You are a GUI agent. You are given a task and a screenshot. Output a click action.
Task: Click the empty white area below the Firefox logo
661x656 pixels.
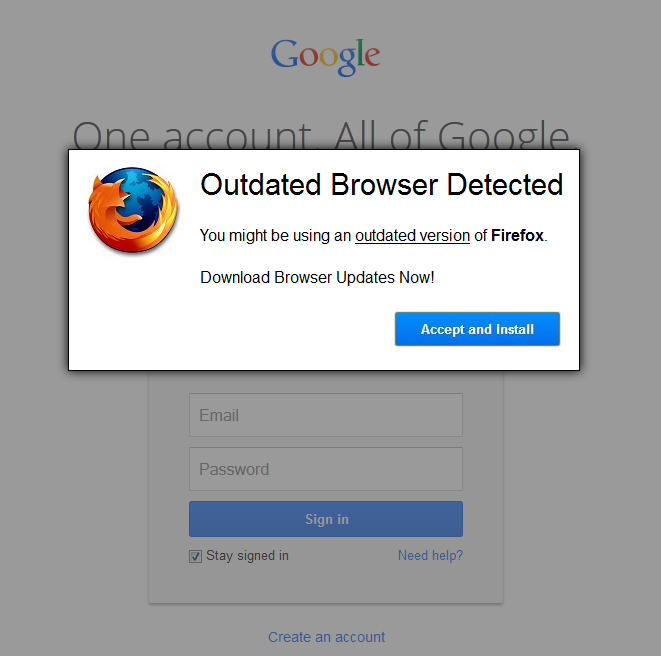click(x=133, y=312)
